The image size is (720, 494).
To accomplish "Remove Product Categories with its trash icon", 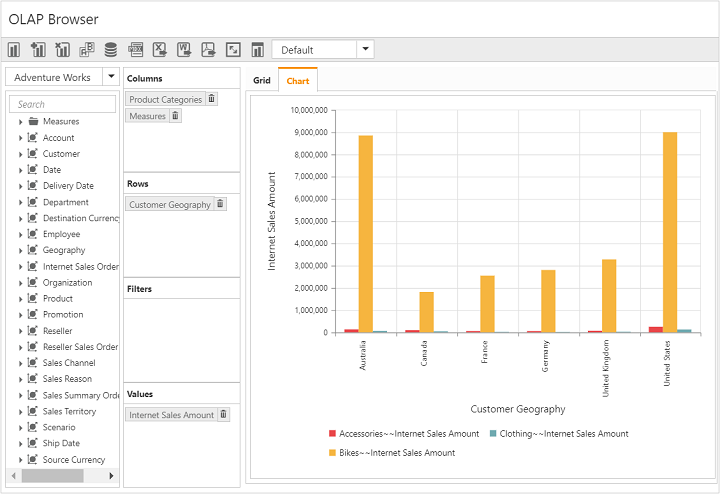I will 212,99.
